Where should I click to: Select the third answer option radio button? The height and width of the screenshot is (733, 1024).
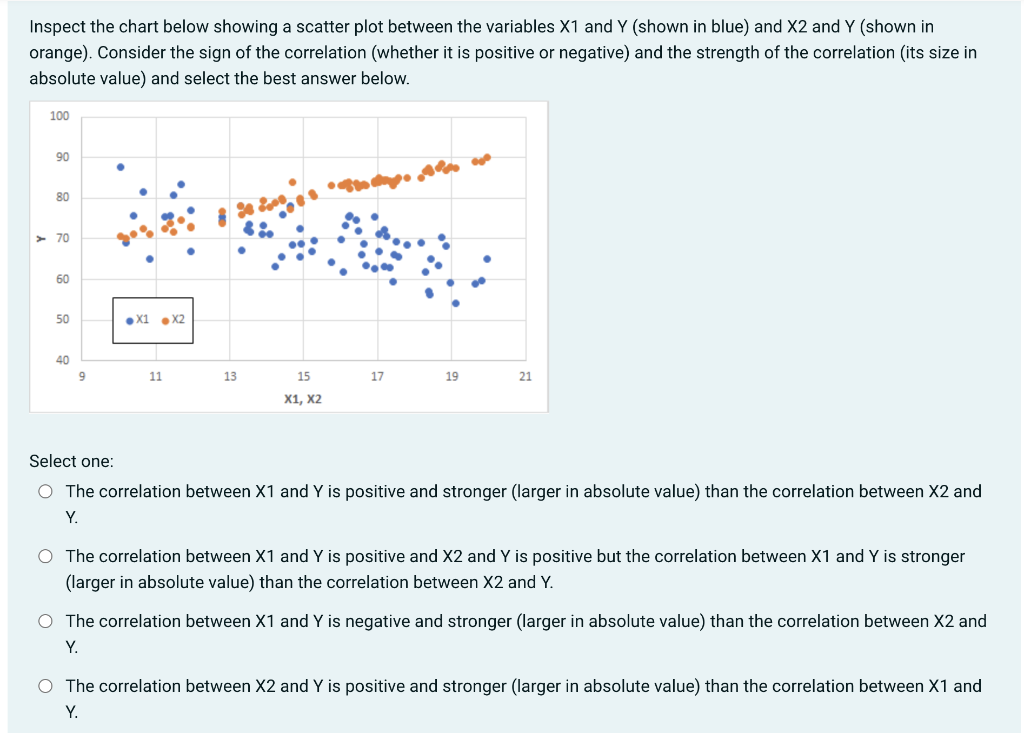(45, 621)
